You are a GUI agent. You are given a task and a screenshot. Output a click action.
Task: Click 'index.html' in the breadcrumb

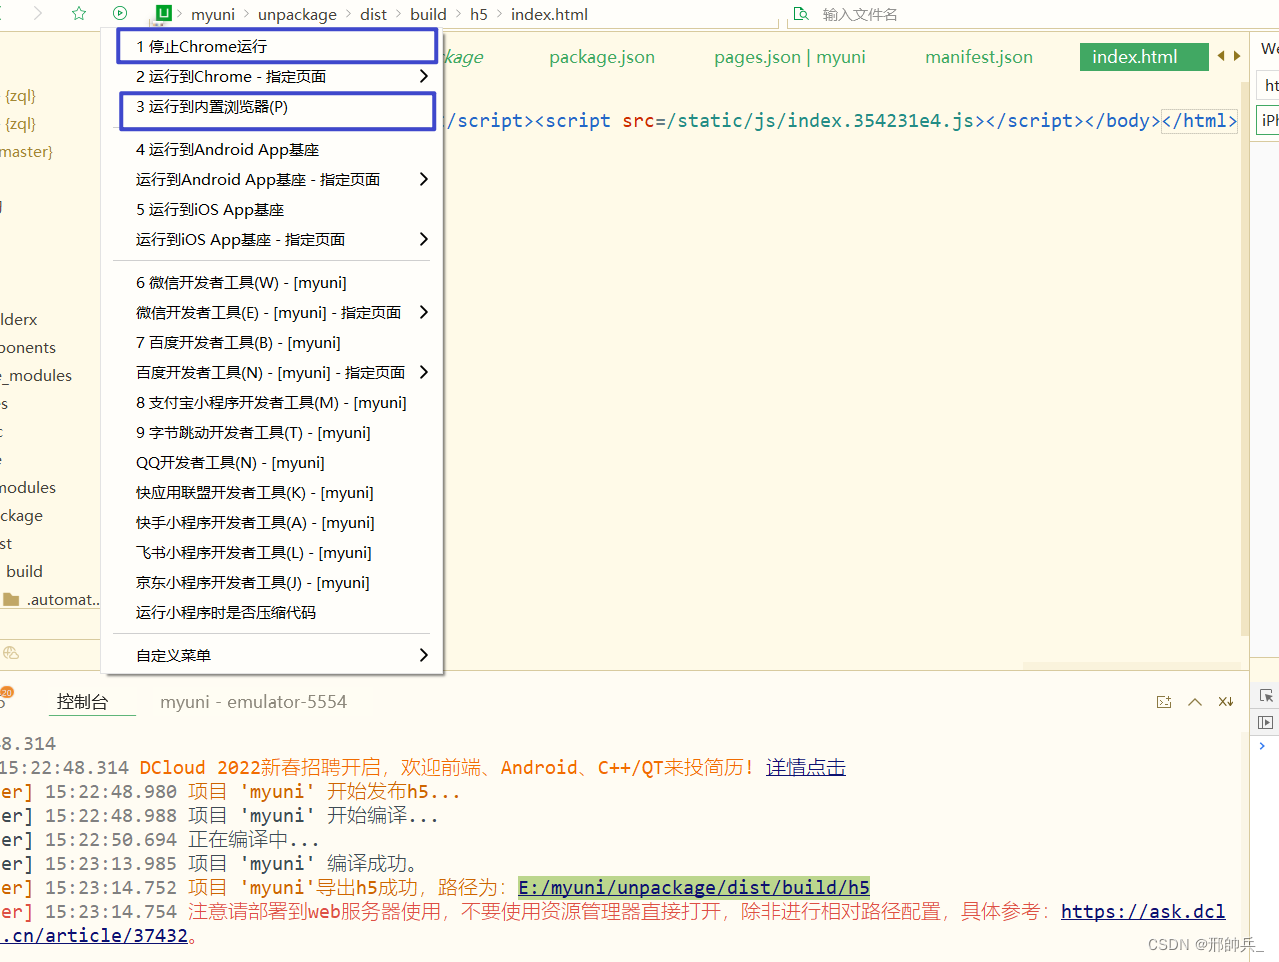pos(549,14)
